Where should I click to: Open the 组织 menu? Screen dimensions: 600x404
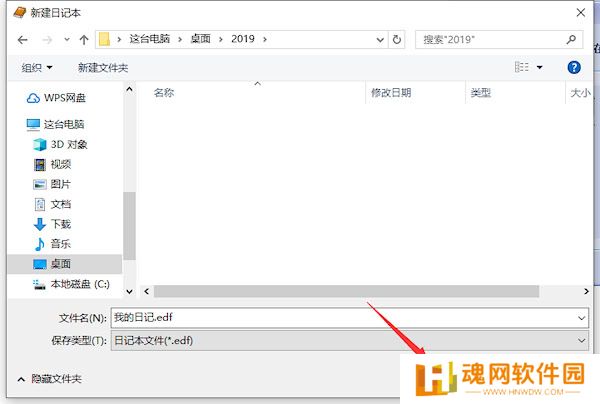point(37,68)
